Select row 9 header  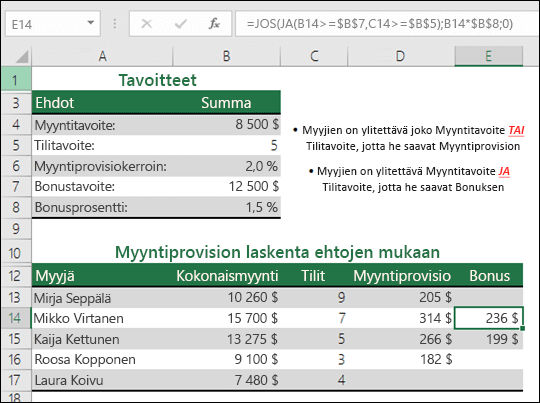pos(15,229)
